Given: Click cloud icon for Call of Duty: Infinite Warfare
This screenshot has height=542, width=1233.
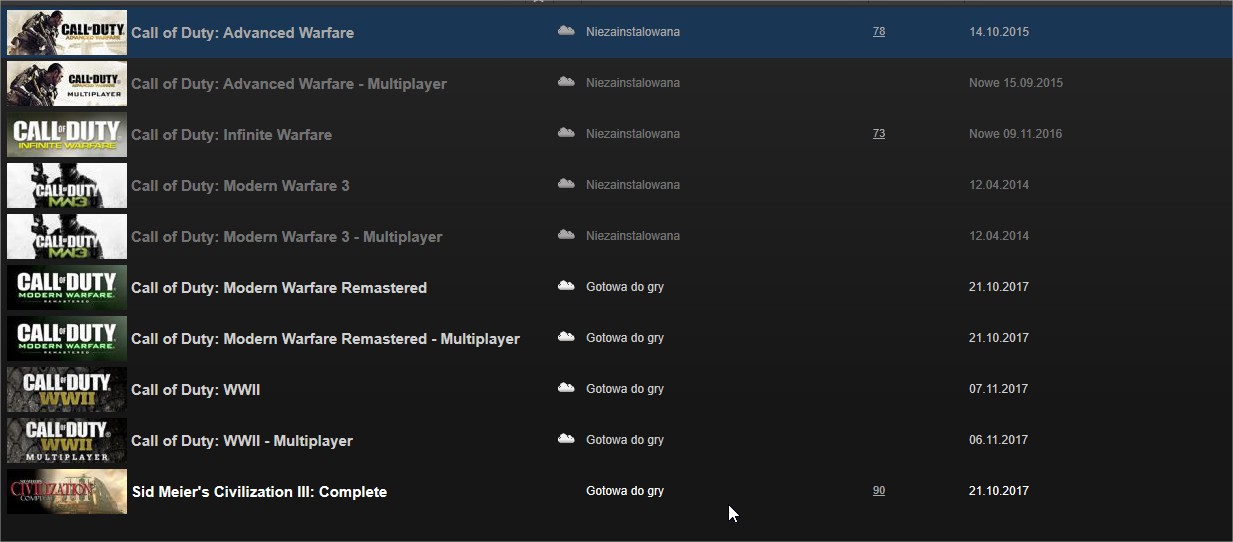Looking at the screenshot, I should [x=566, y=133].
